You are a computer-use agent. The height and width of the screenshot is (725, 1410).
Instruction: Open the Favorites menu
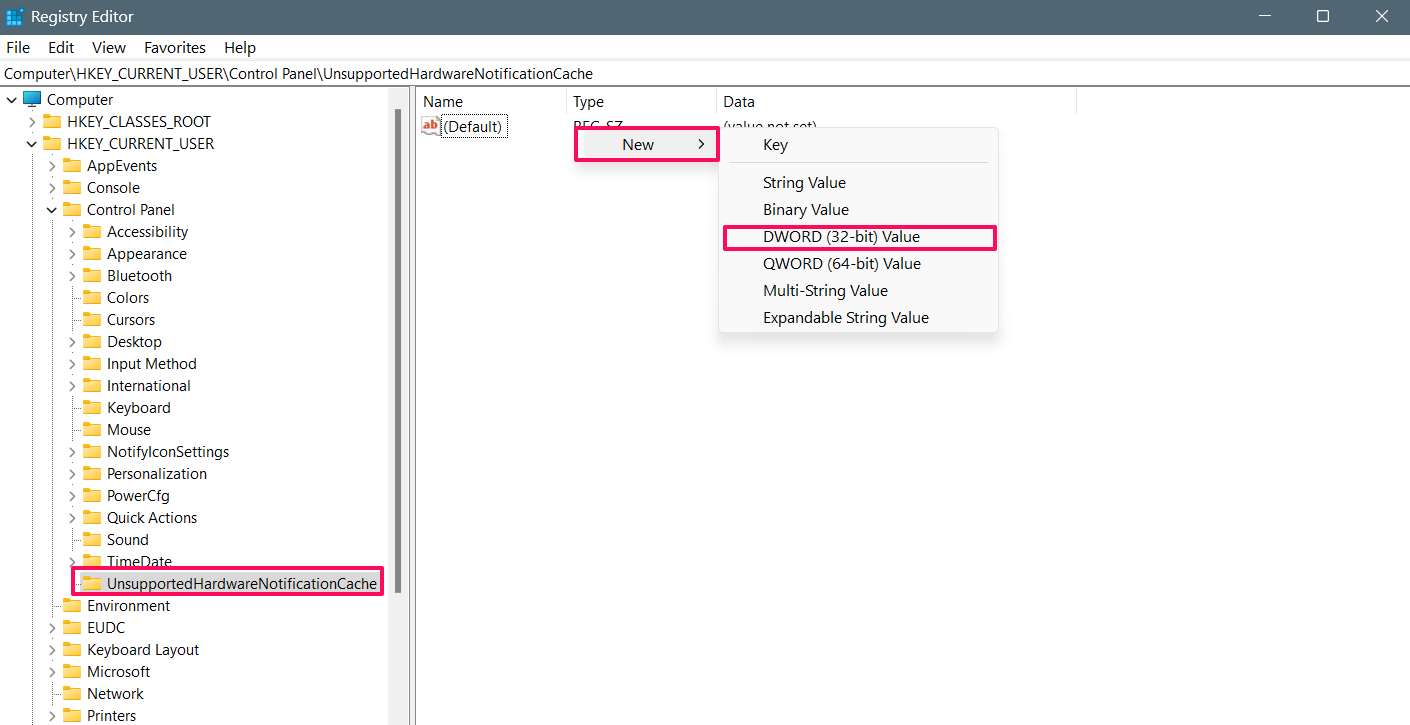click(175, 47)
